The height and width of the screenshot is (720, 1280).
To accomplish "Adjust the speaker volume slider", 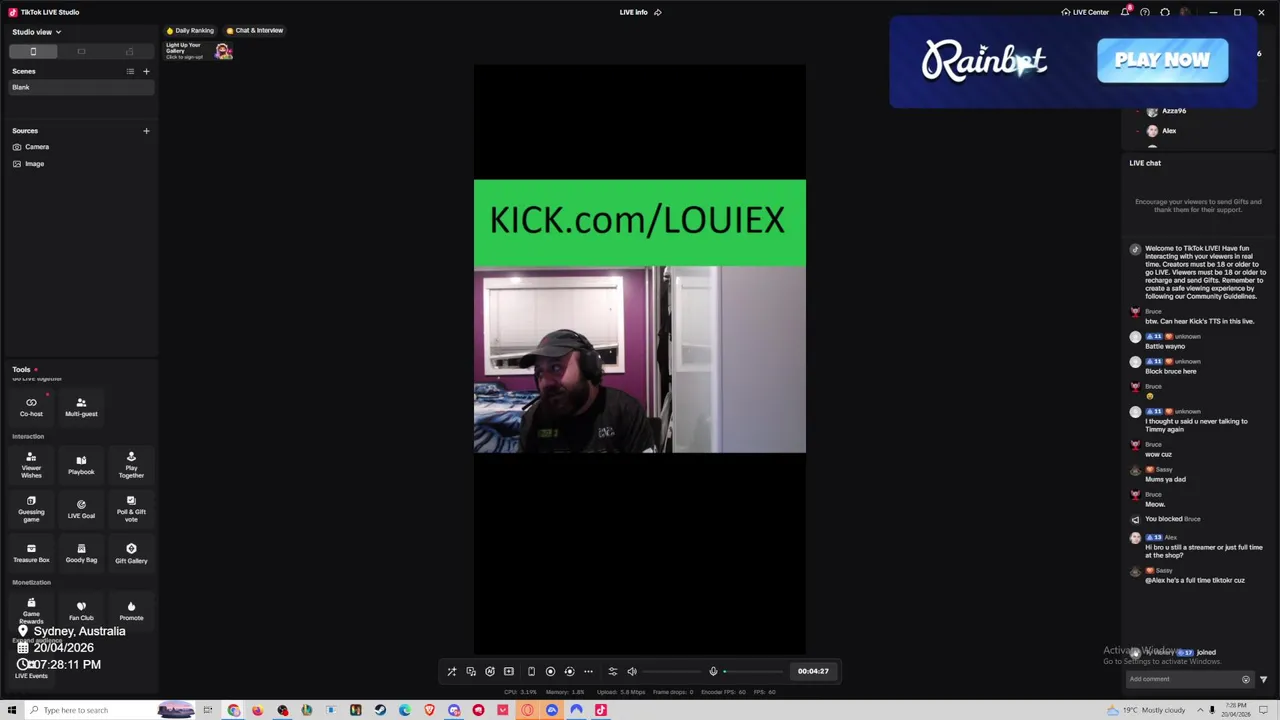I will (x=672, y=672).
